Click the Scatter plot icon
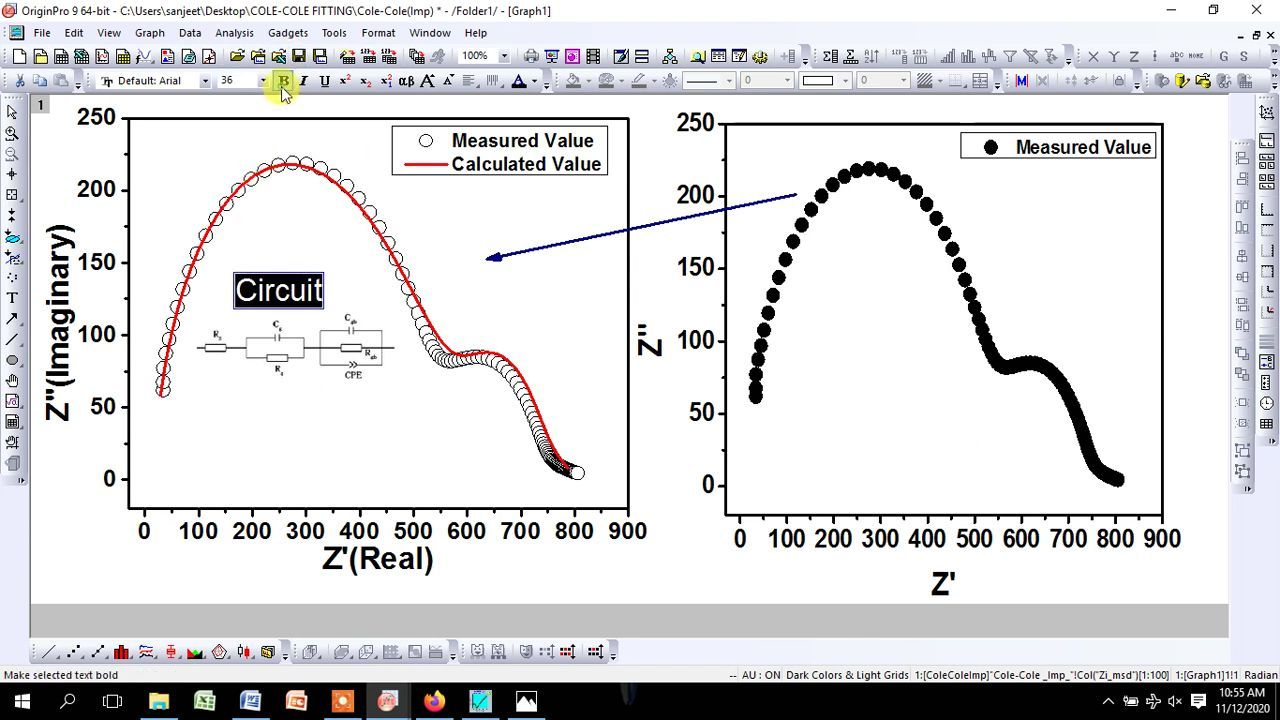Screen dimensions: 1280x720 (74, 652)
